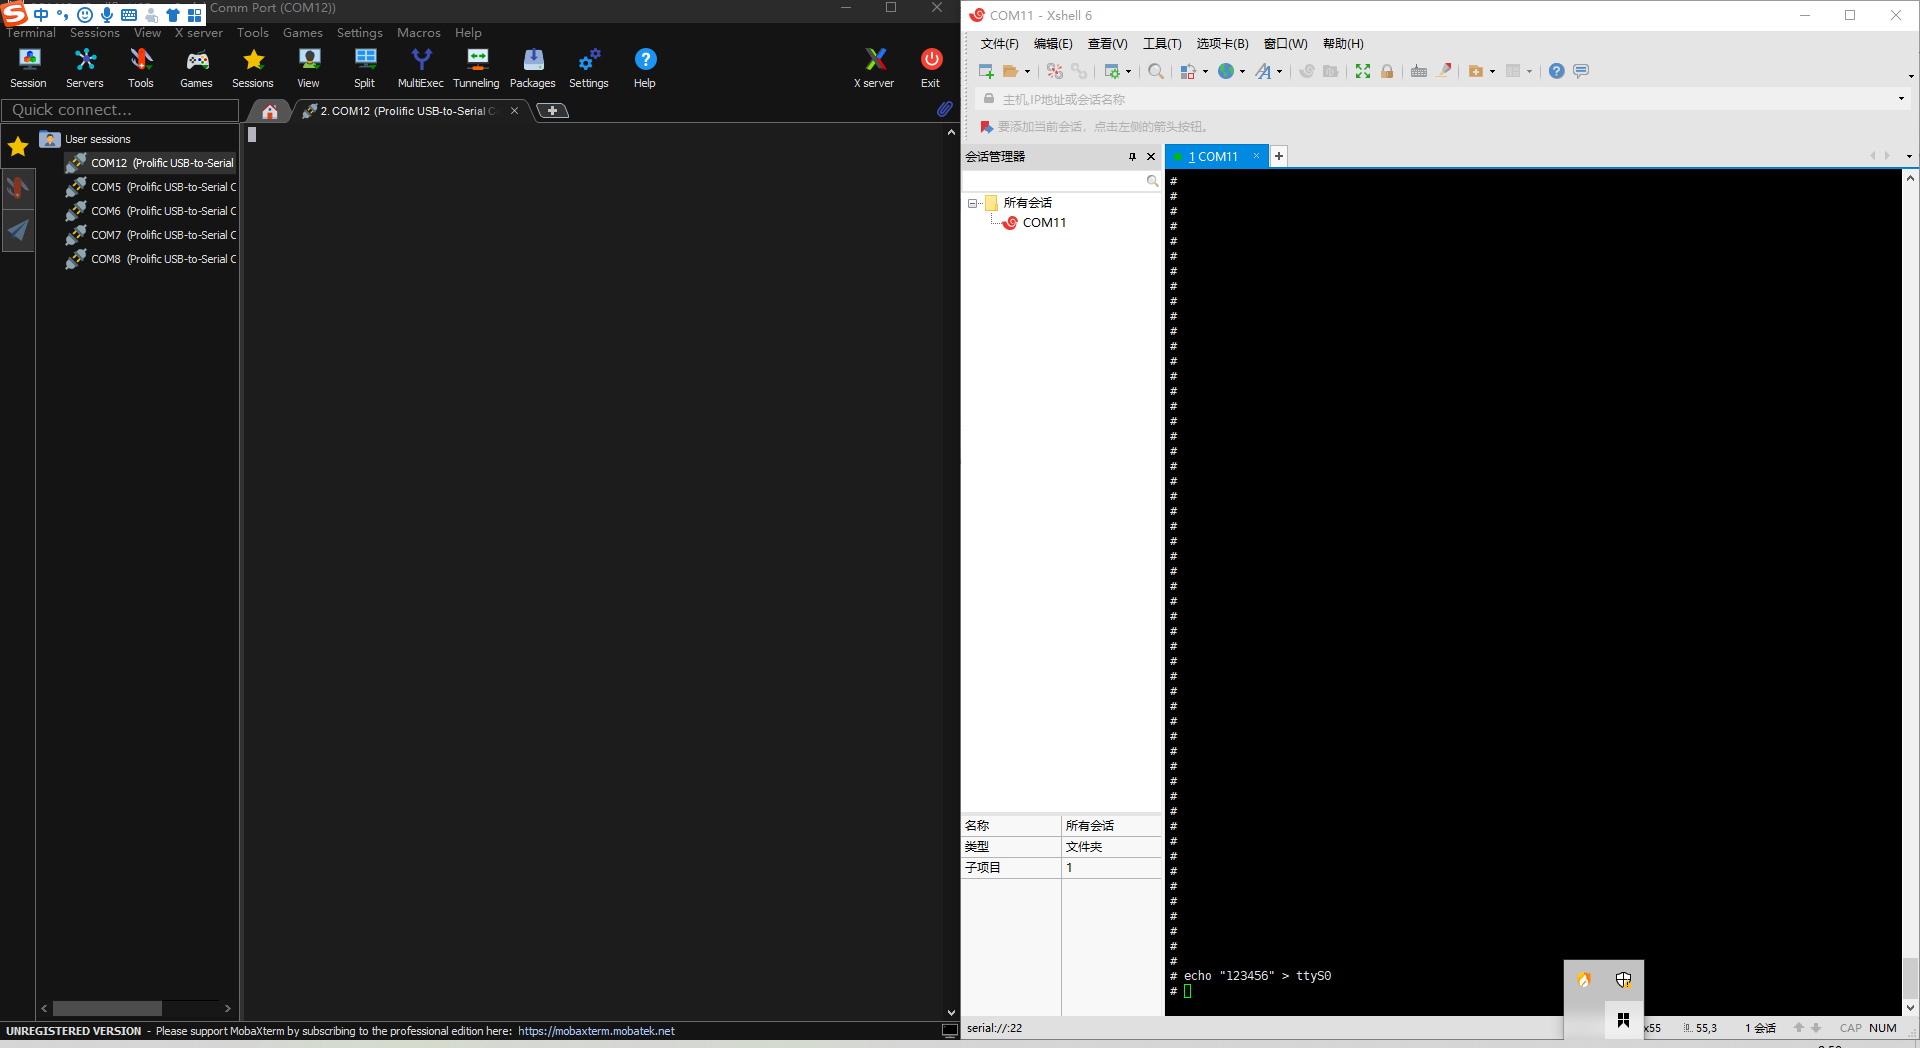1920x1048 pixels.
Task: Toggle the lock in Xshell toolbar
Action: pos(1388,71)
